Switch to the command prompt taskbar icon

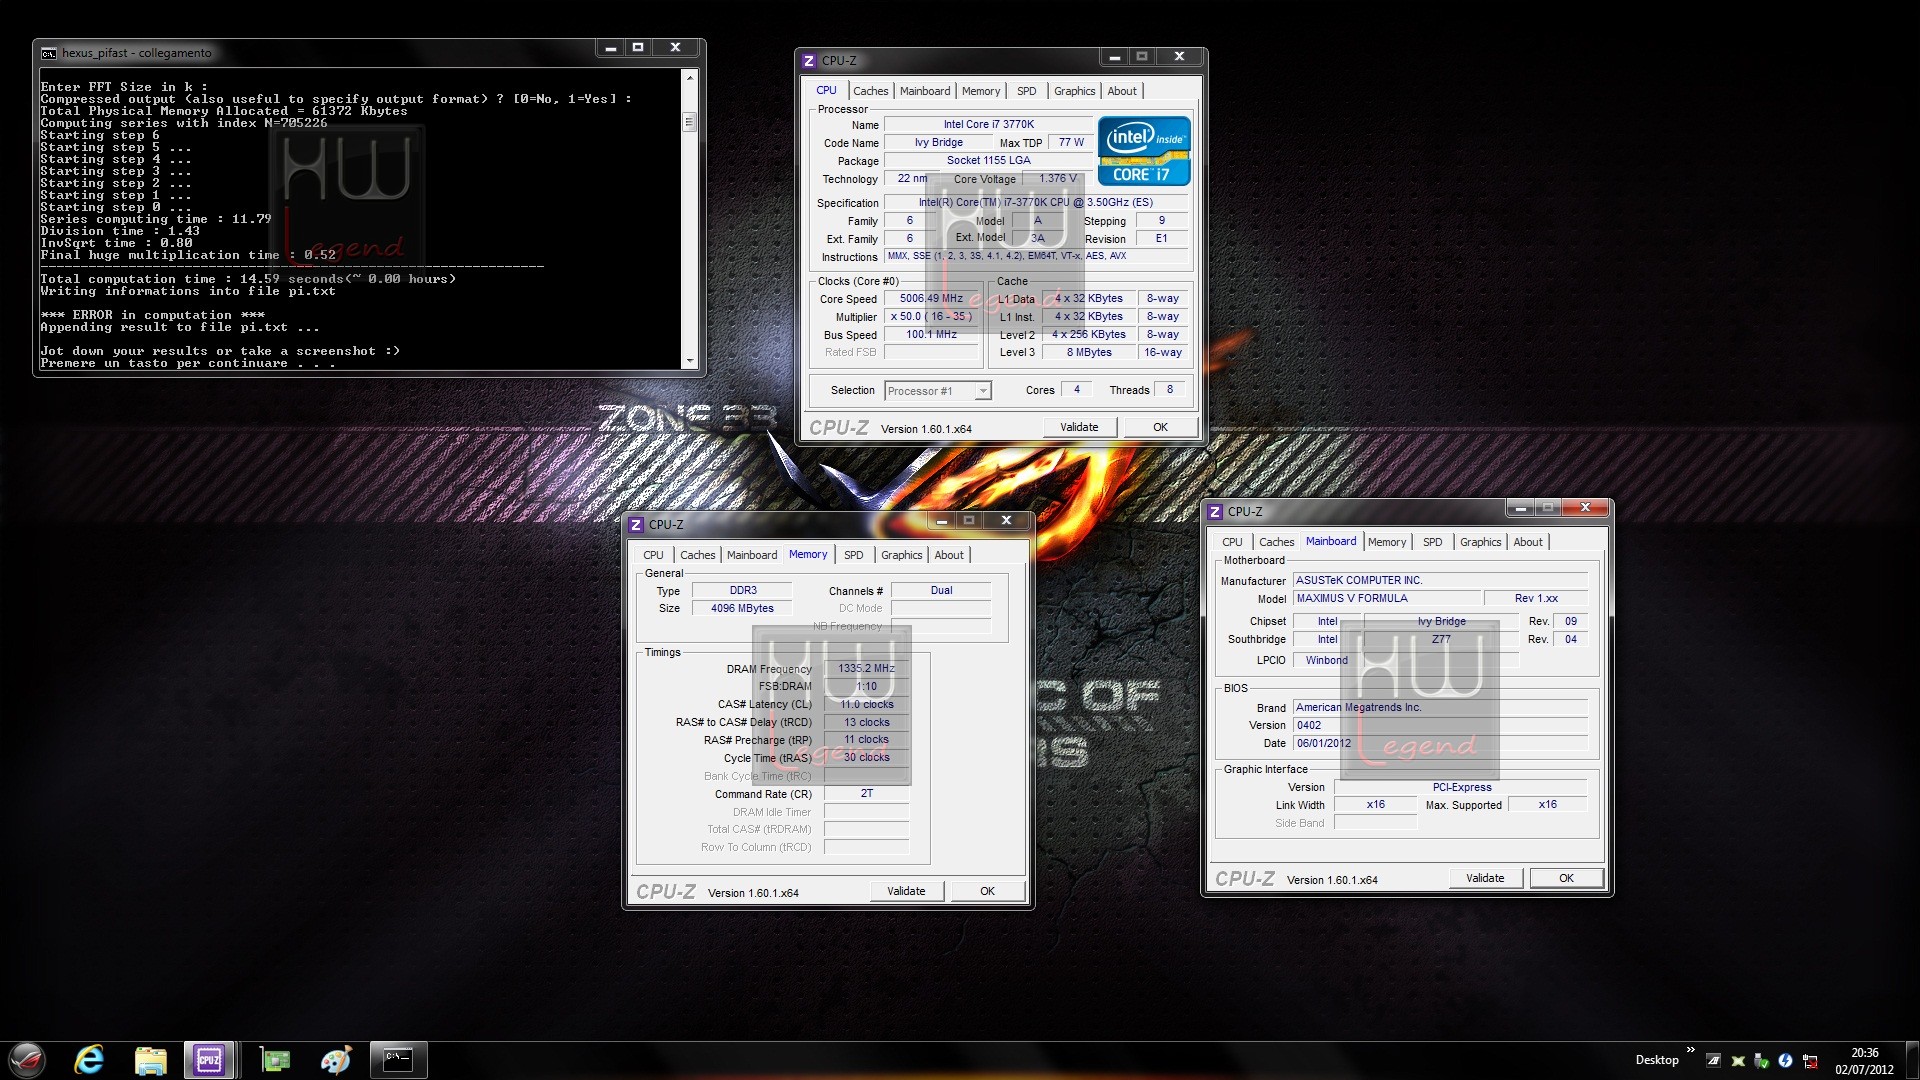pos(398,1060)
